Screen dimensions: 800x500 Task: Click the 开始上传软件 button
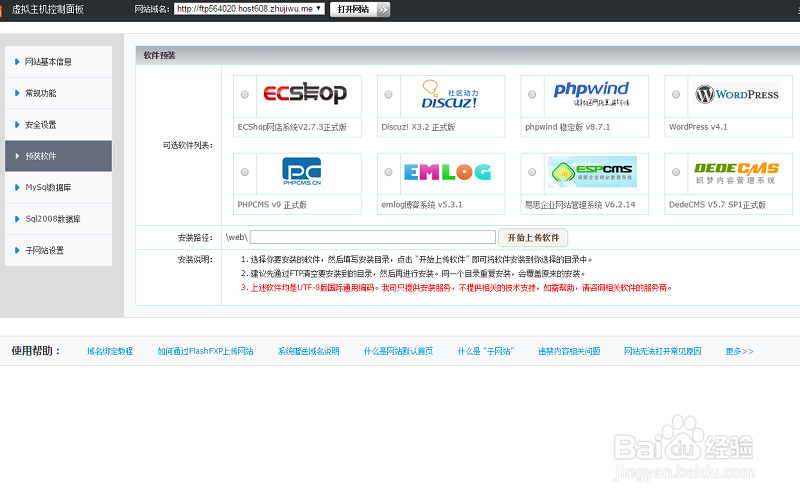coord(533,237)
